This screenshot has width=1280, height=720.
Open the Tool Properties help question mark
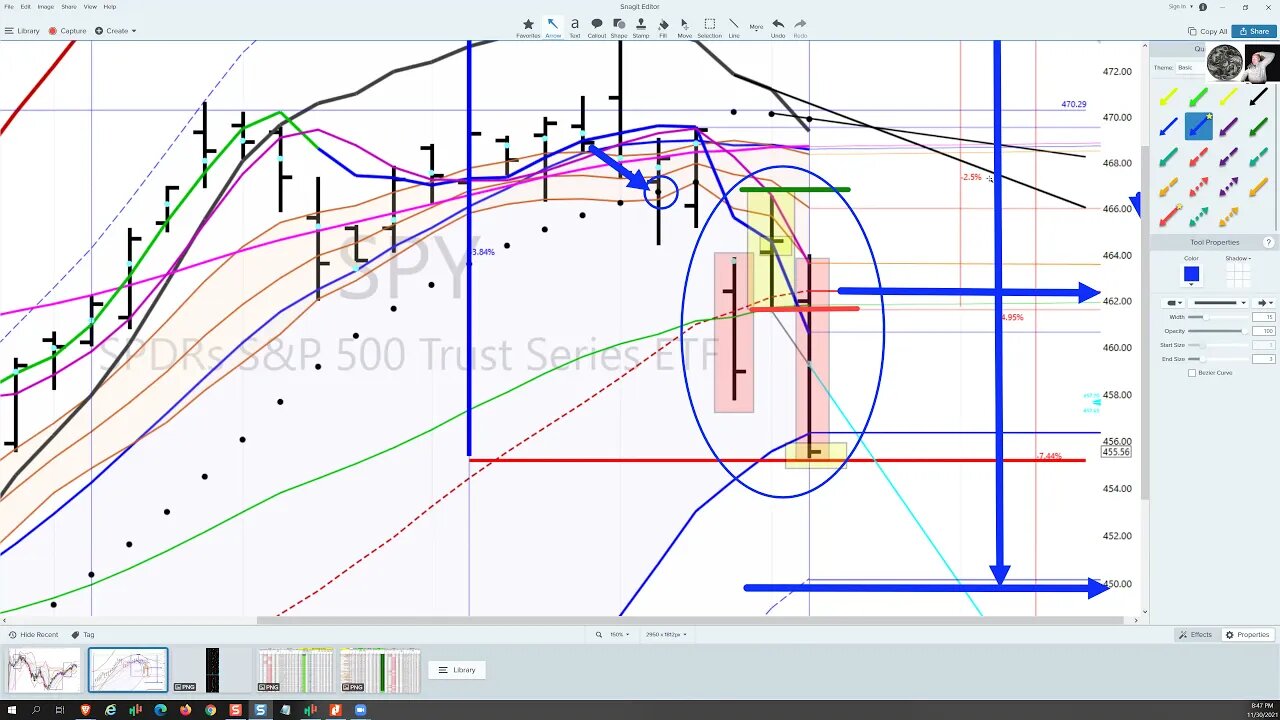(1269, 242)
